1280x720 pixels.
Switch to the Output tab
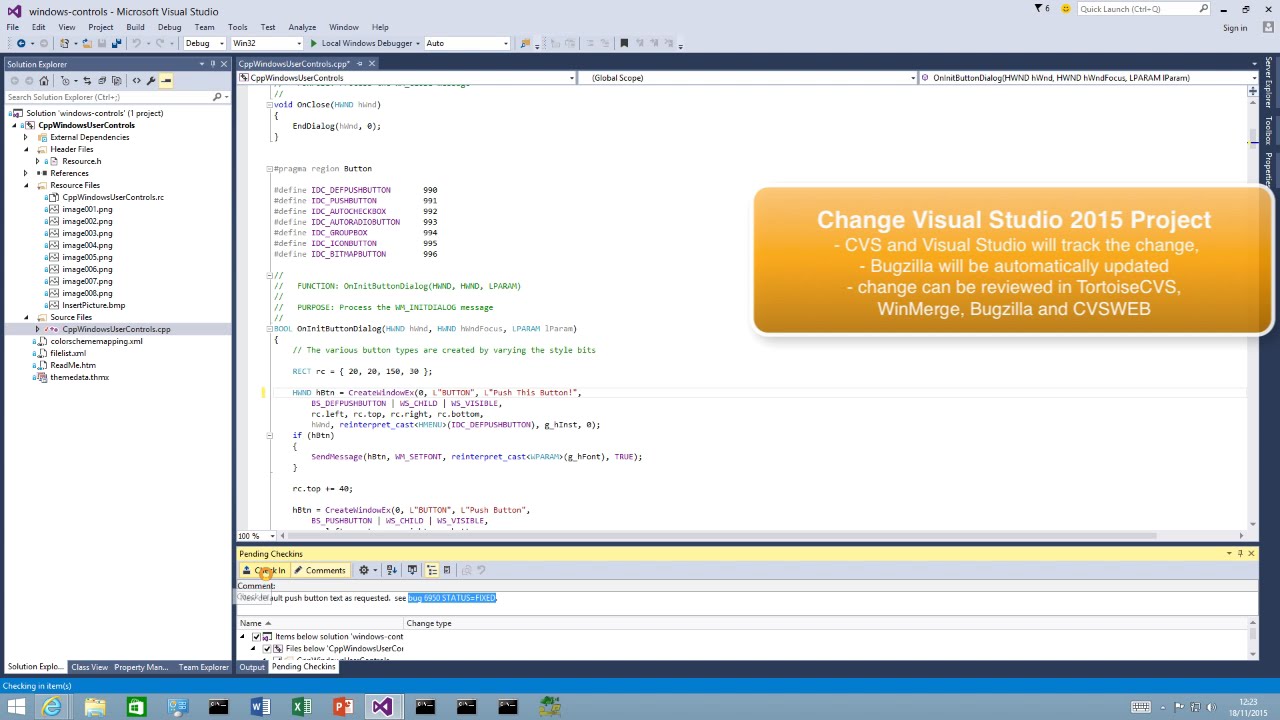click(x=252, y=667)
